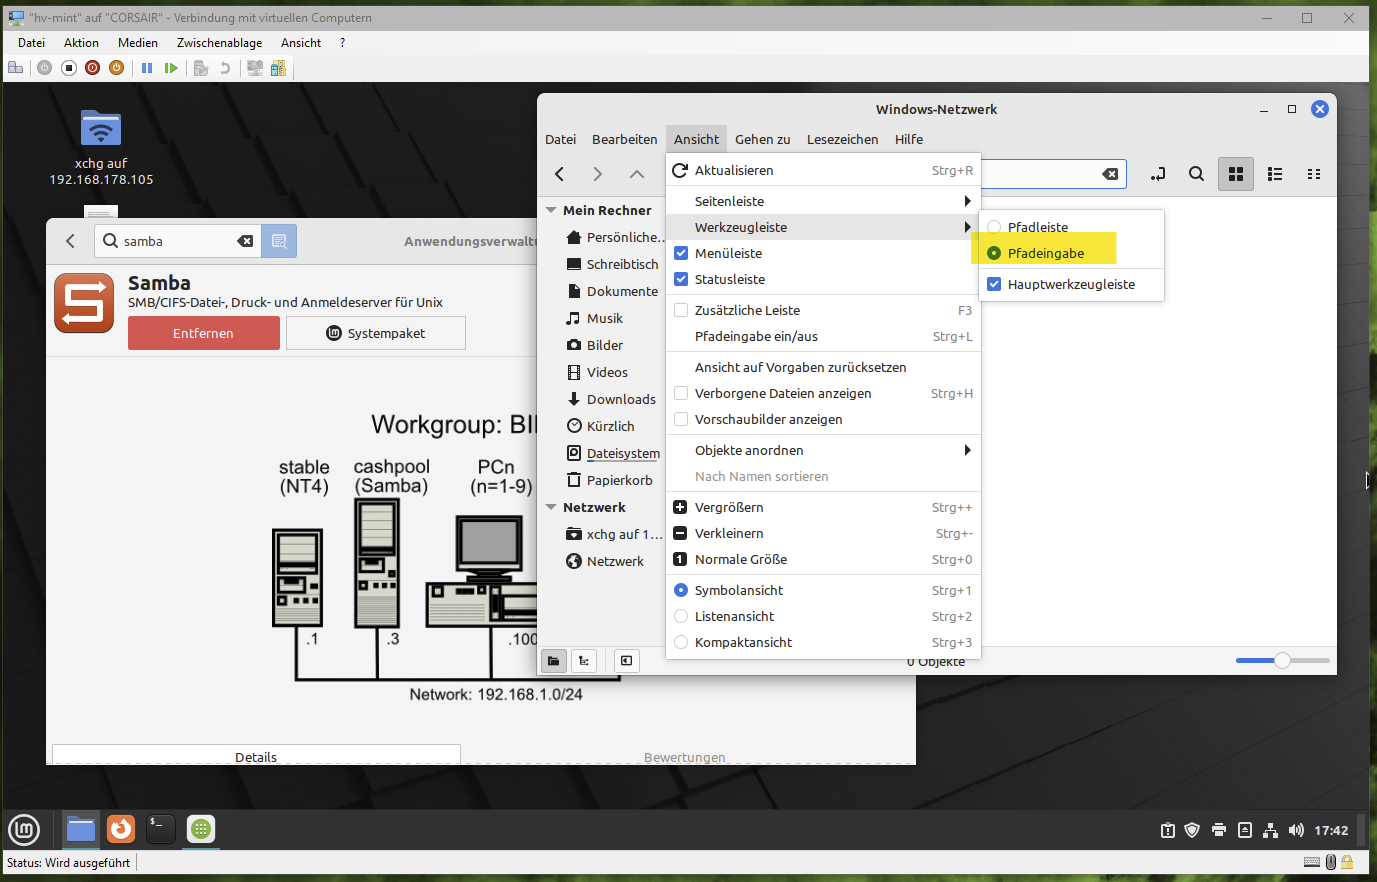Open the Seitenleiste submenu

click(x=823, y=201)
